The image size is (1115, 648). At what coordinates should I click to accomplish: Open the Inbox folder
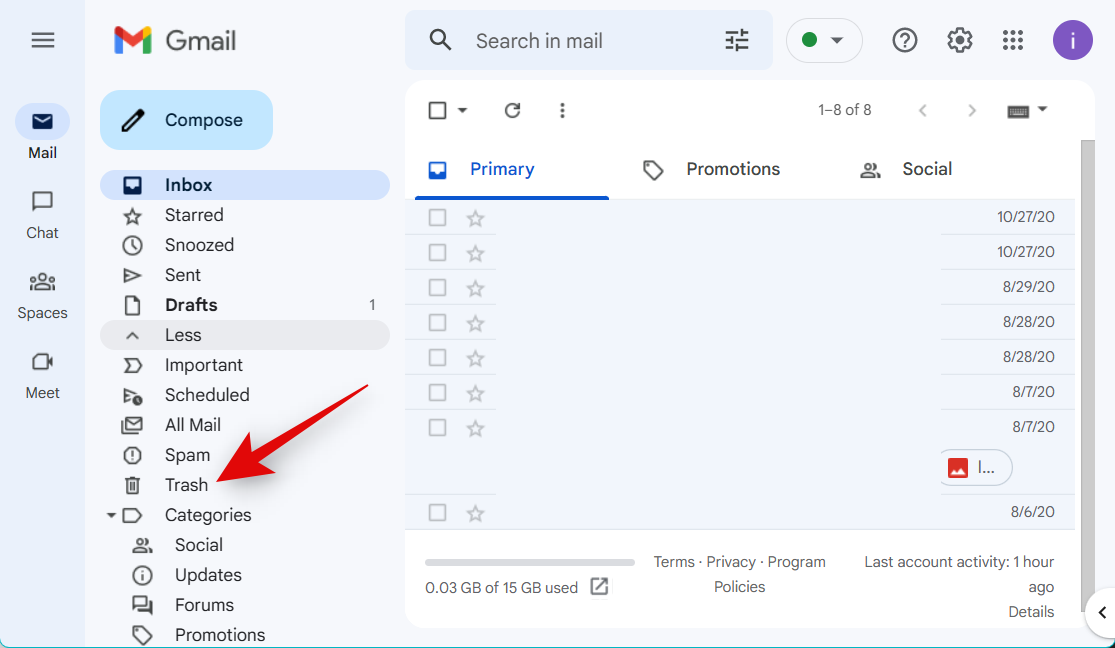click(245, 185)
